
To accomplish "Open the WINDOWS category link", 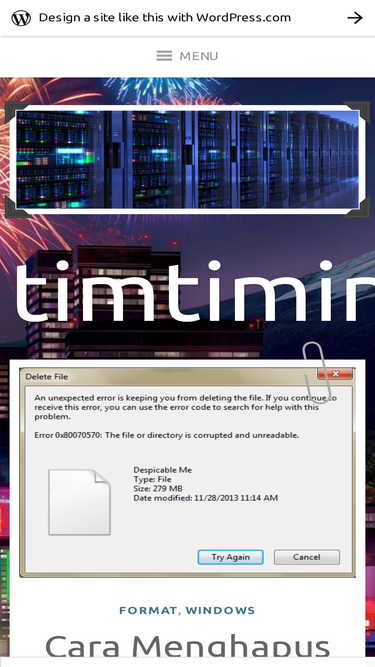I will 220,610.
